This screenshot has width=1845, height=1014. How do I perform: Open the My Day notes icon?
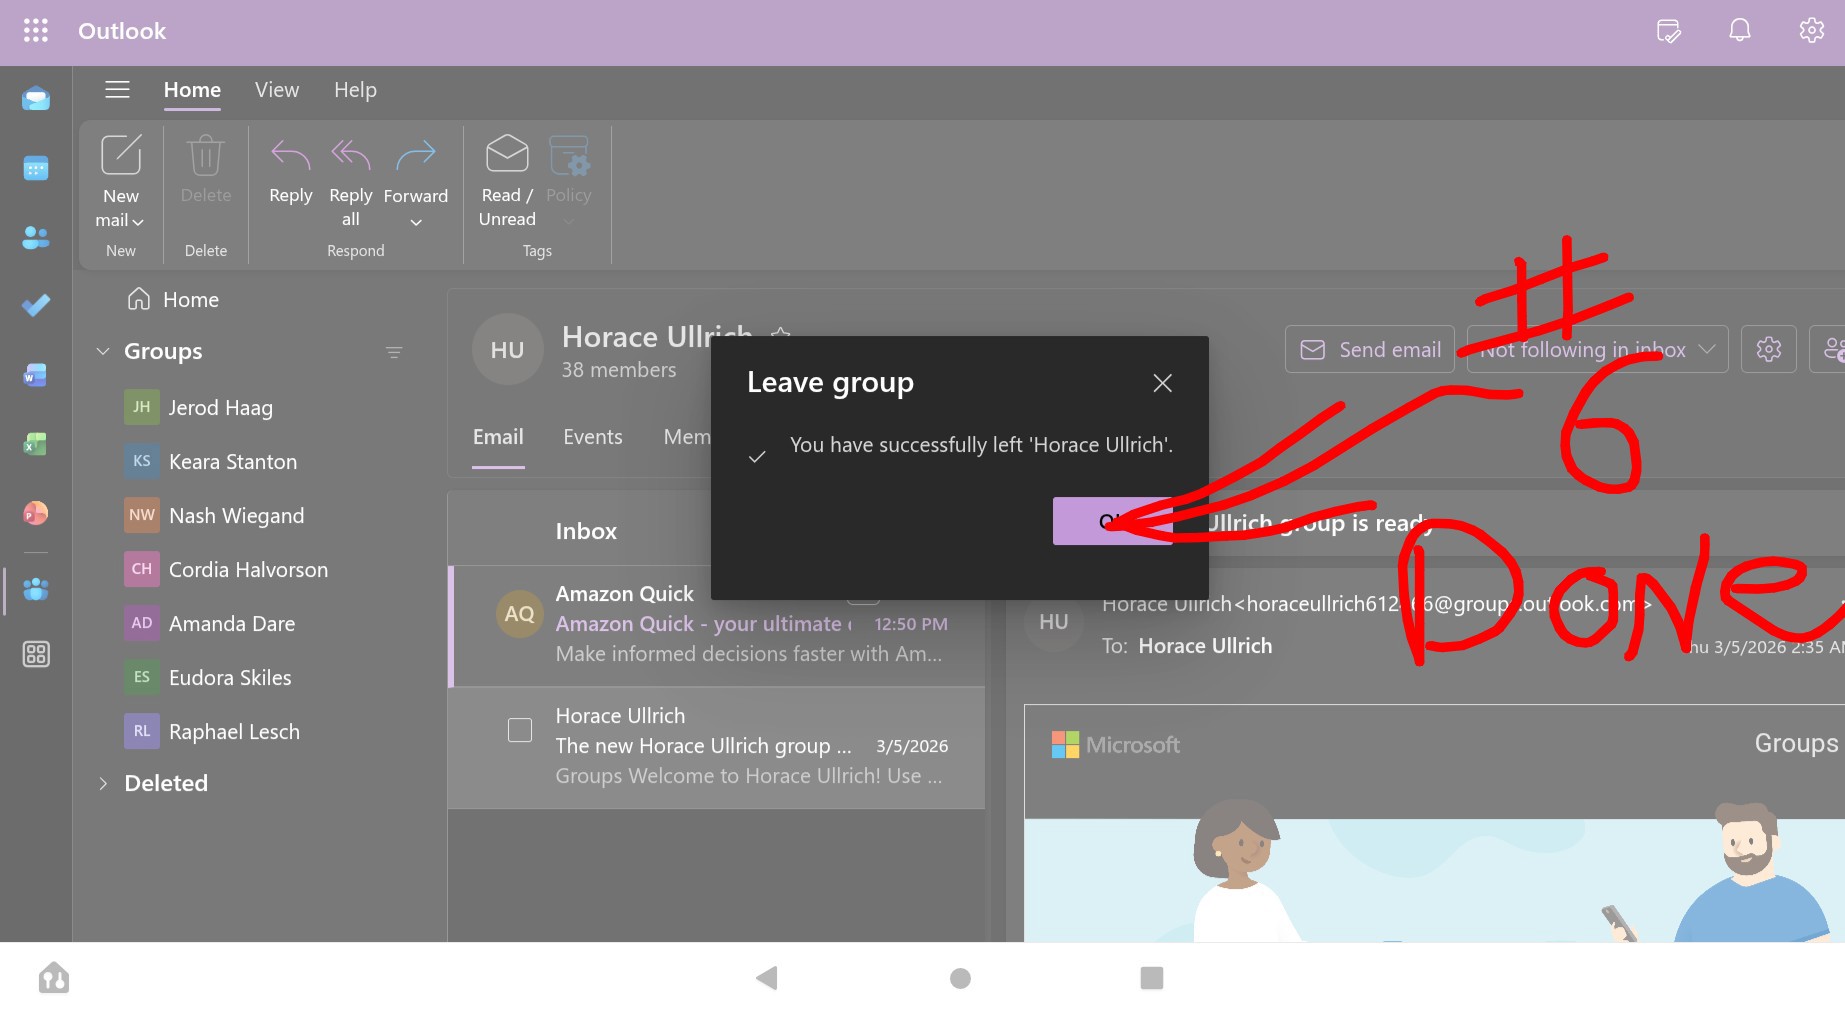coord(1668,31)
